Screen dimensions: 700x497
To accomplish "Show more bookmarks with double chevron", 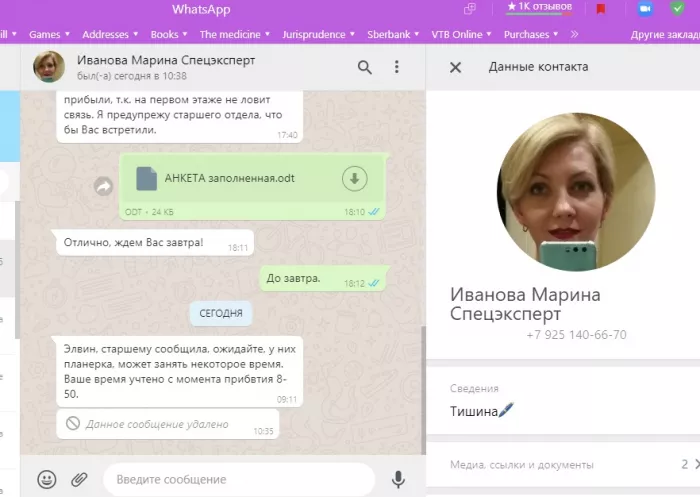I will [575, 34].
